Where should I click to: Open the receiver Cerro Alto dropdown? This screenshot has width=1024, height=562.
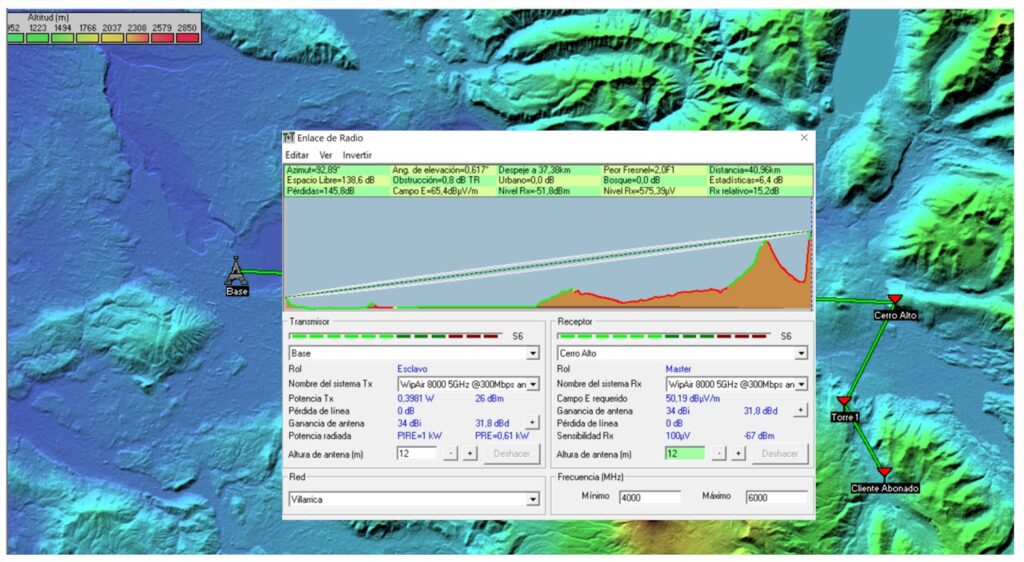pyautogui.click(x=801, y=354)
